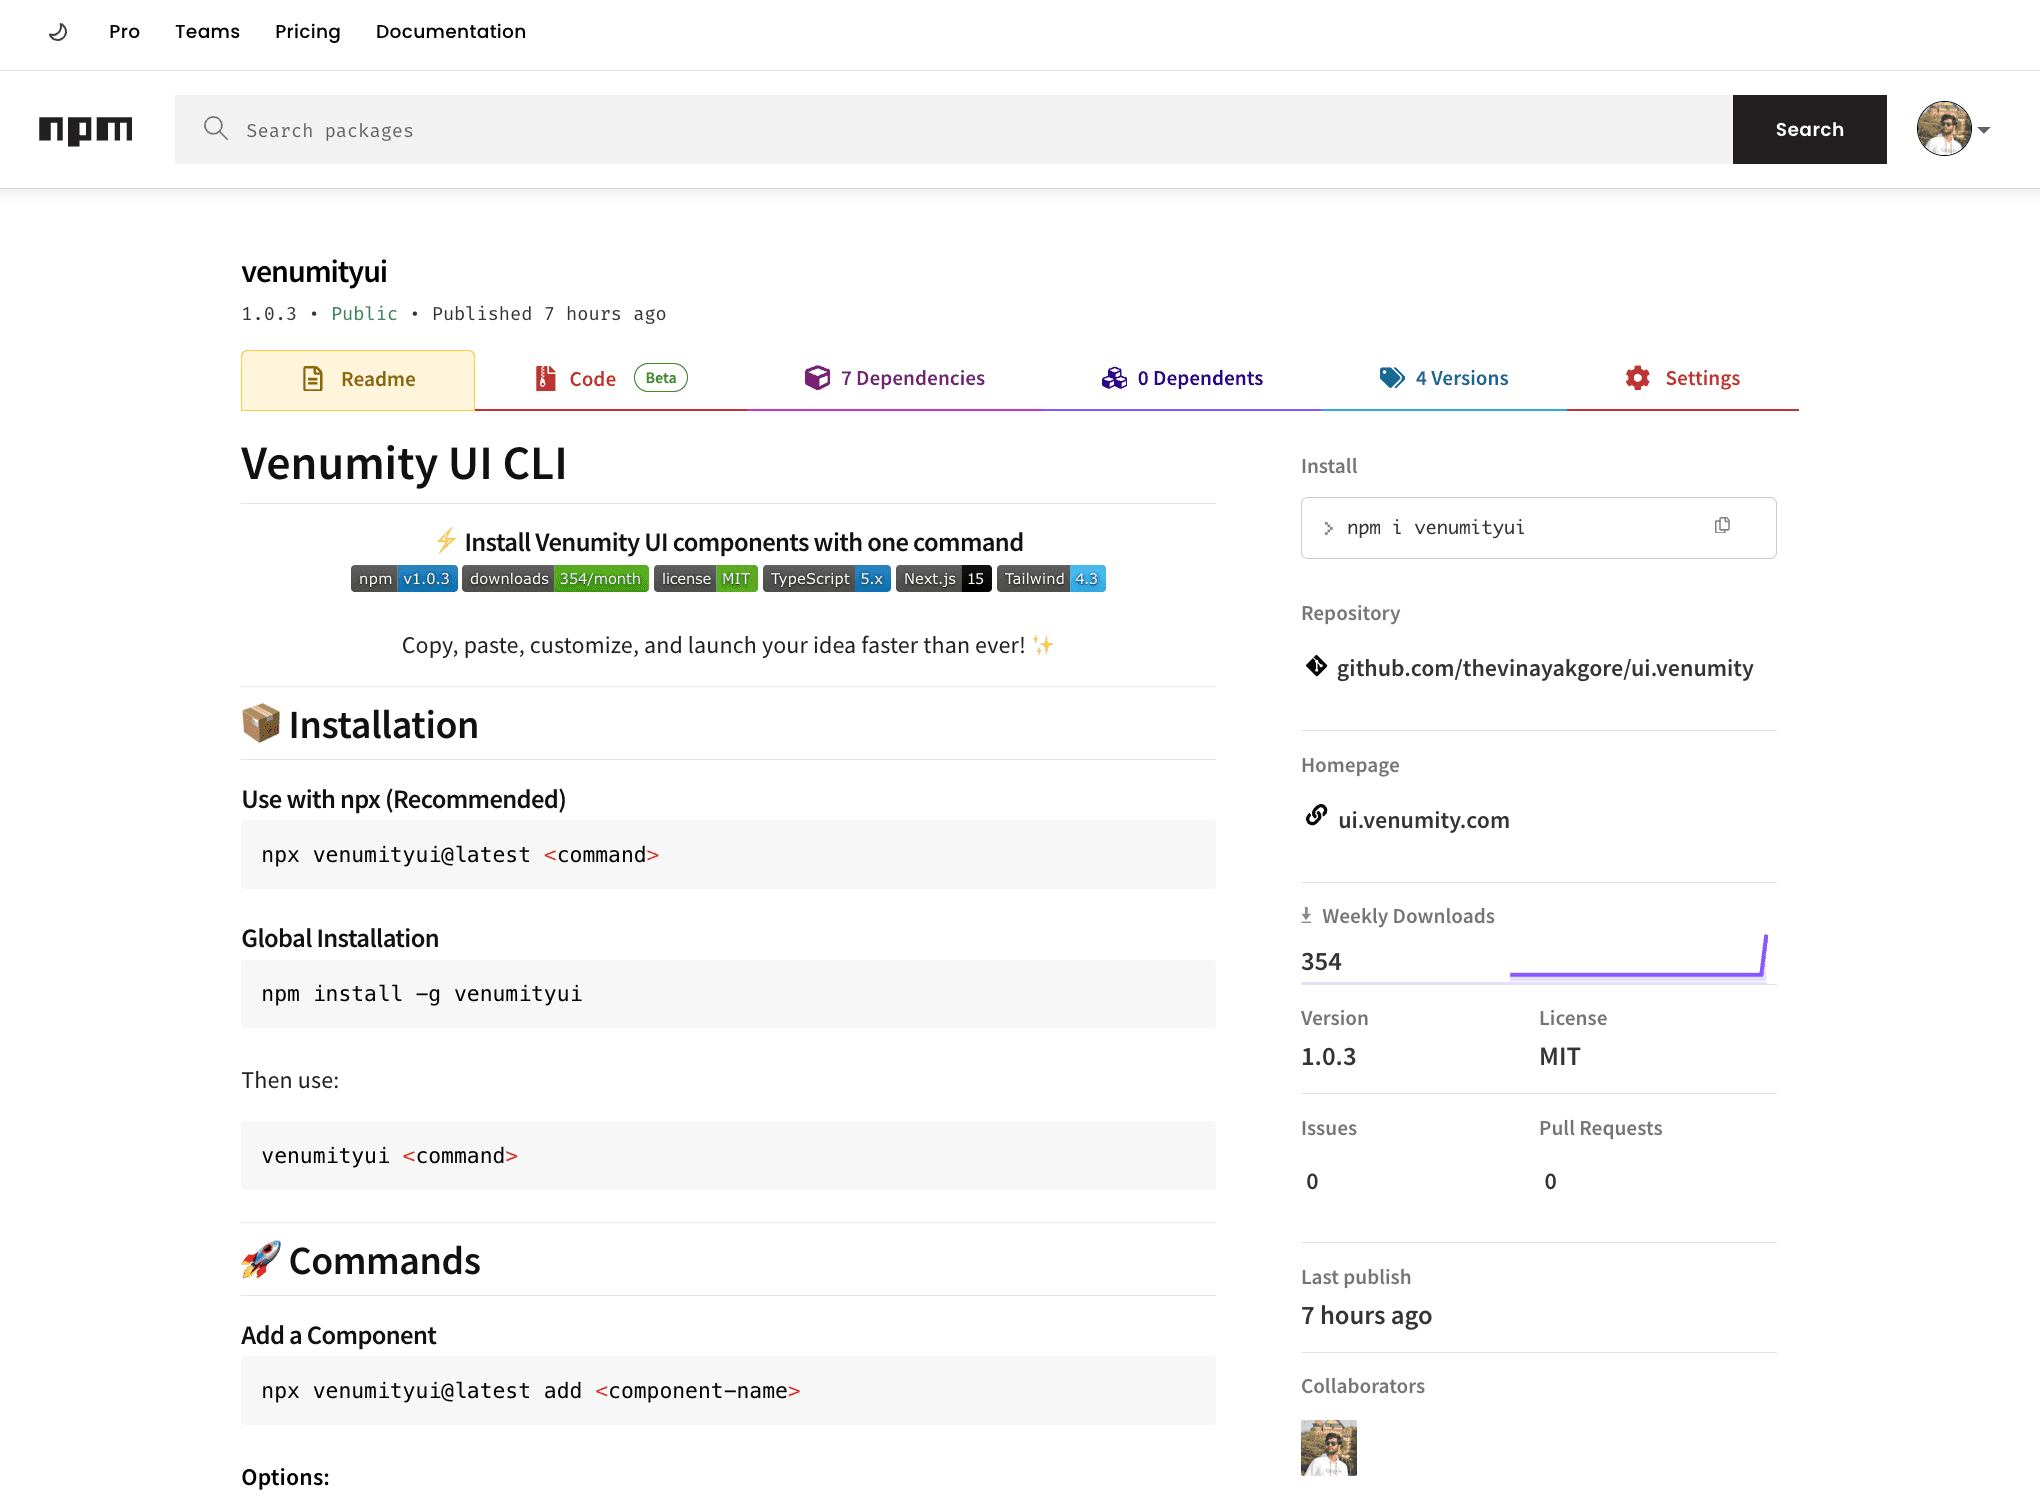Click the npm install -g venumityui code block
Image resolution: width=2040 pixels, height=1512 pixels.
click(728, 994)
